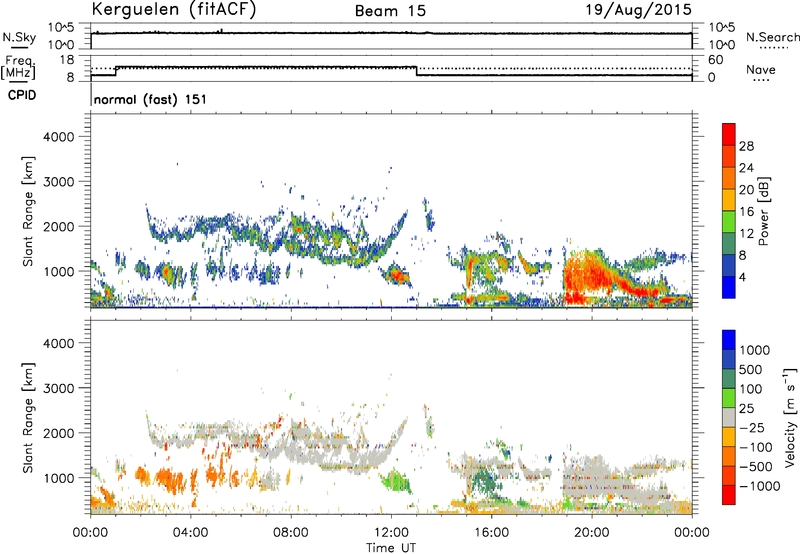
Task: Click the text normal (fast) 151
Action: pyautogui.click(x=151, y=99)
